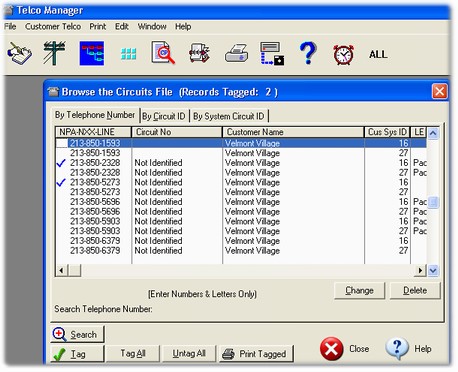Switch to By Circuit ID tab

tap(164, 116)
